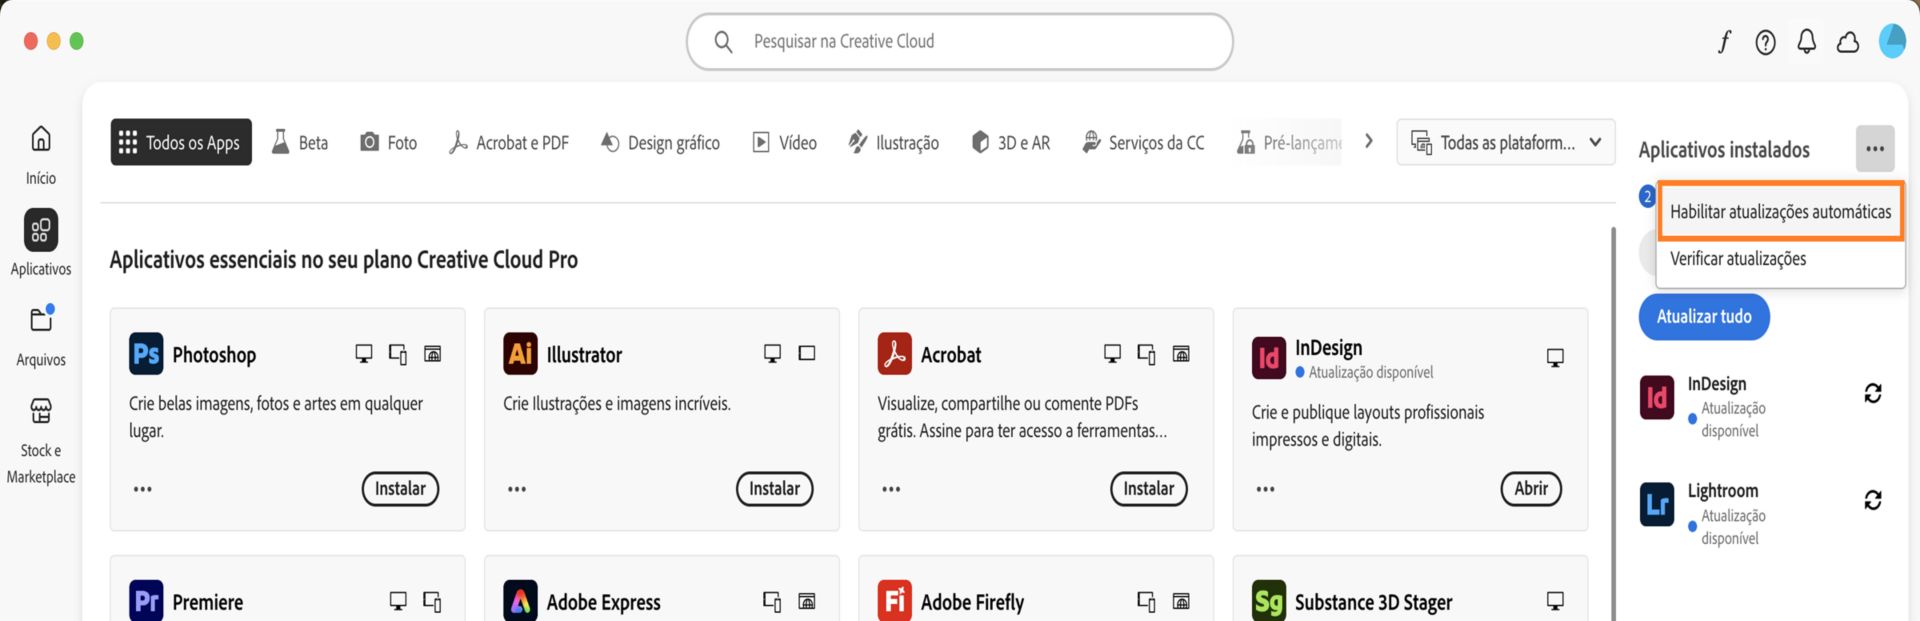Open the Aplicativos instalados ellipsis menu
This screenshot has height=621, width=1920.
point(1876,148)
